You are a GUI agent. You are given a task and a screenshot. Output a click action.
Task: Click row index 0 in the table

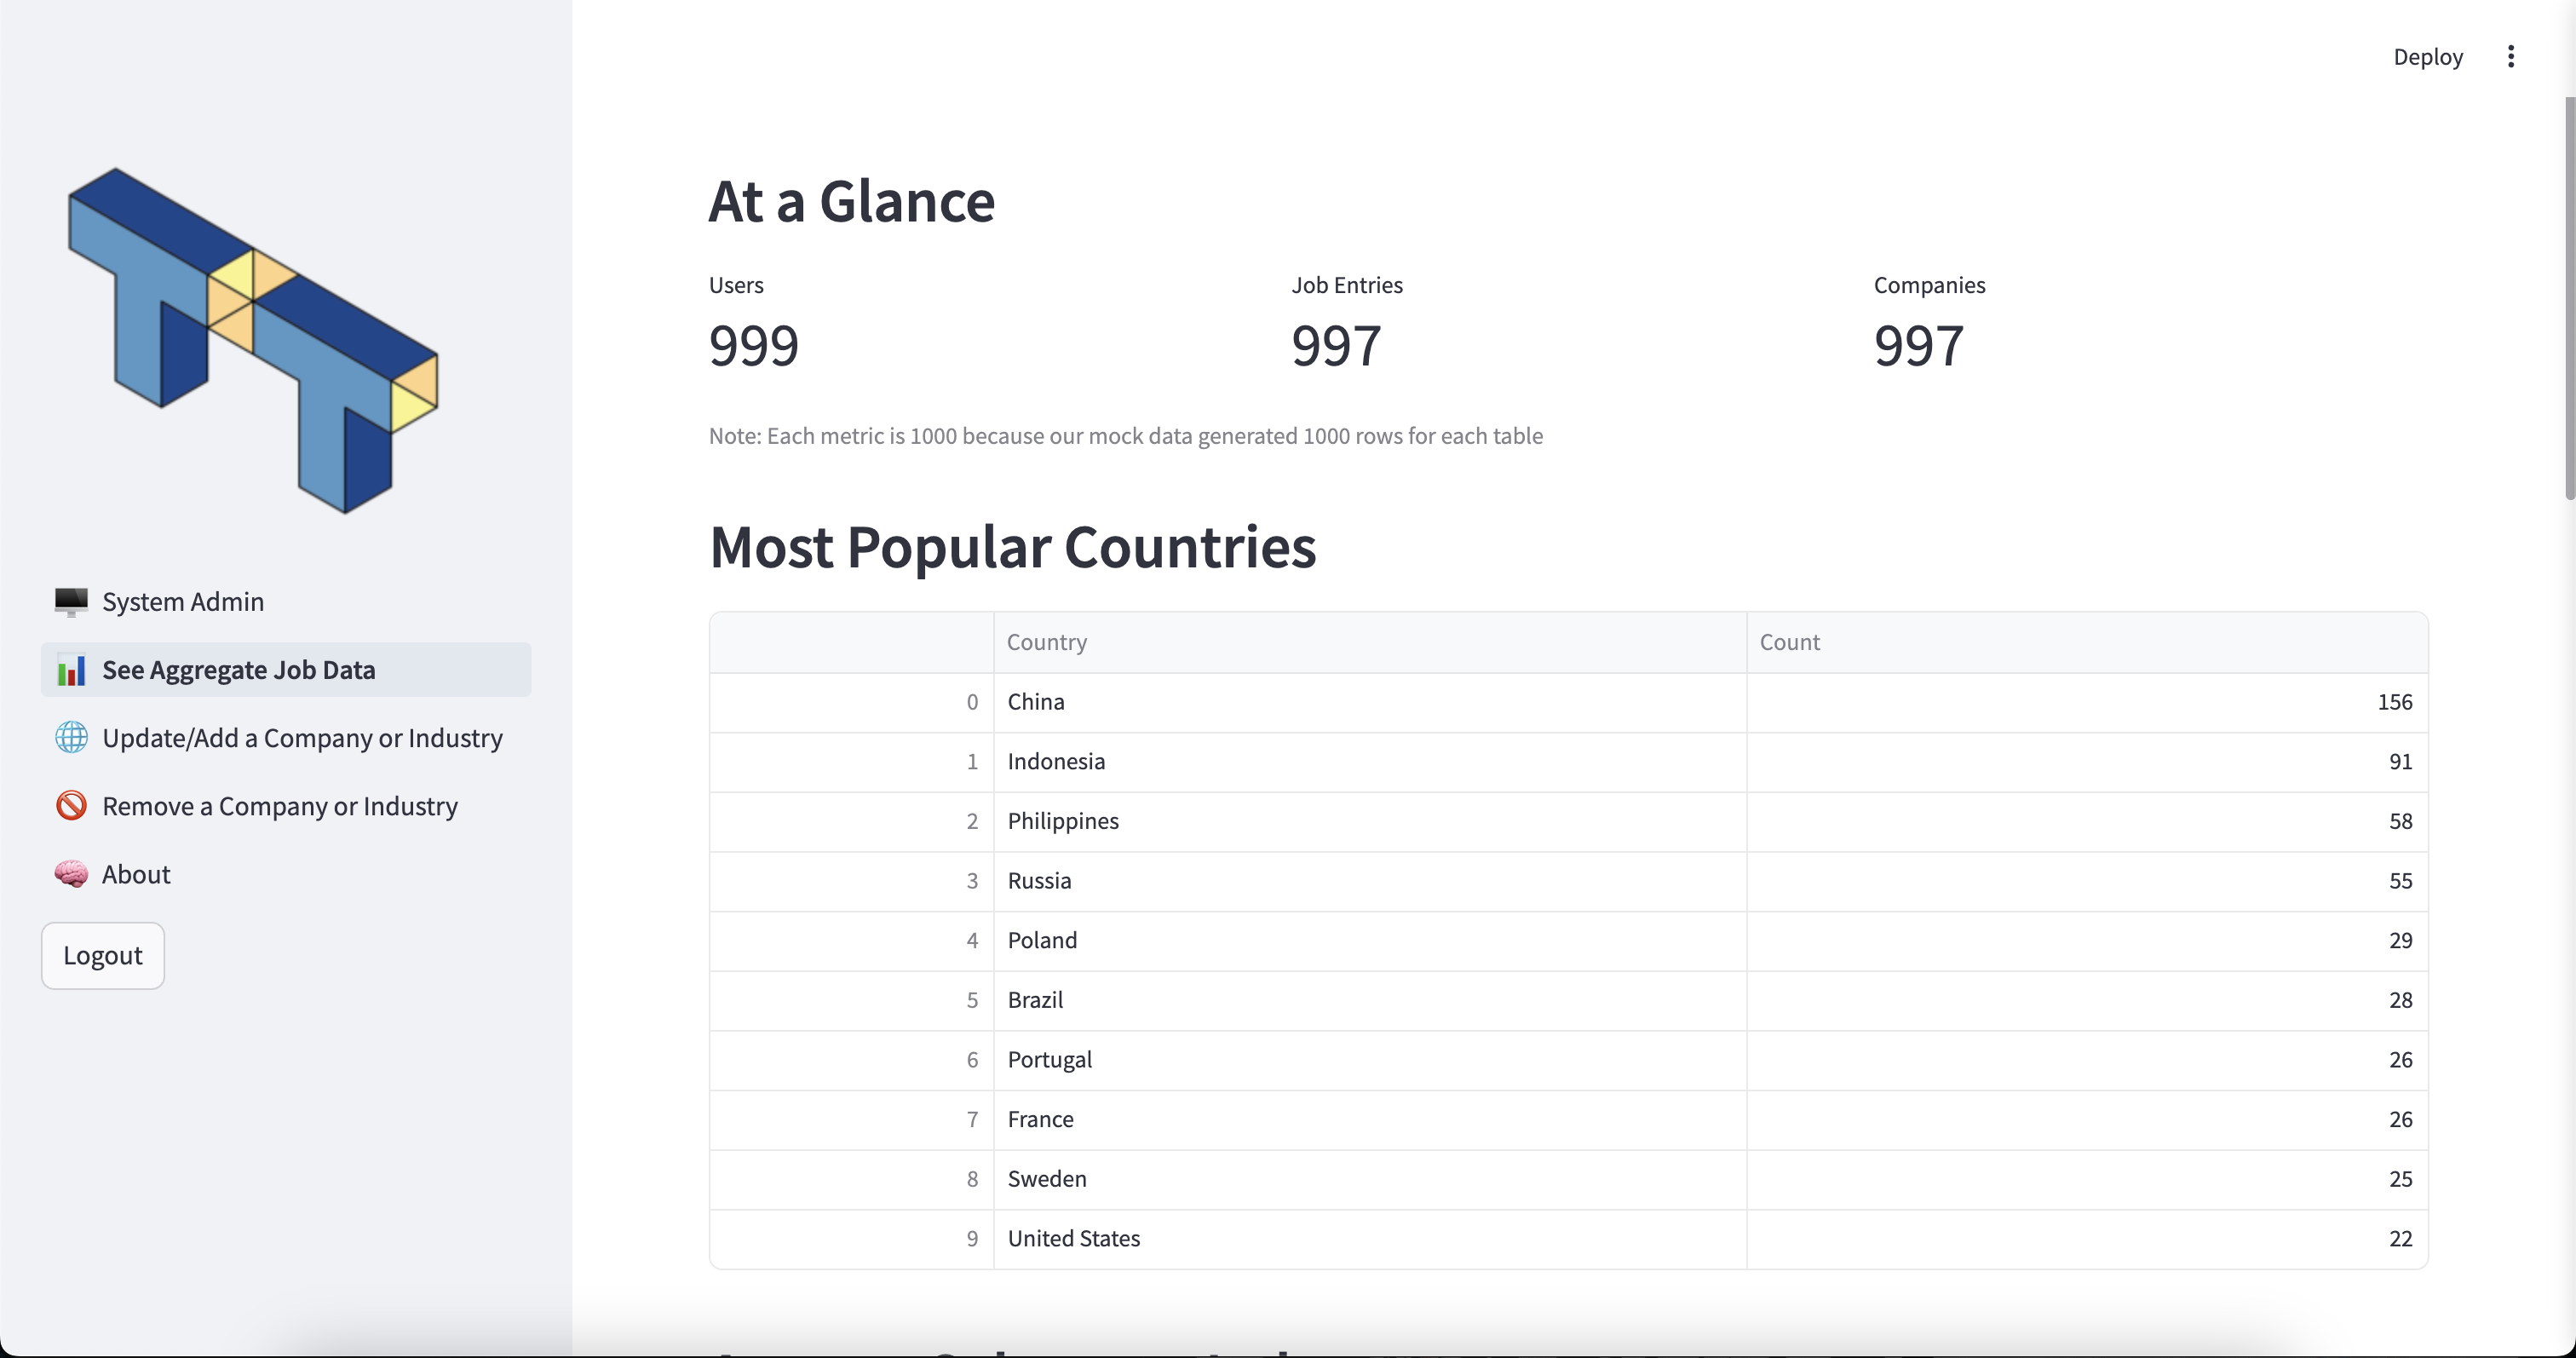pyautogui.click(x=852, y=702)
